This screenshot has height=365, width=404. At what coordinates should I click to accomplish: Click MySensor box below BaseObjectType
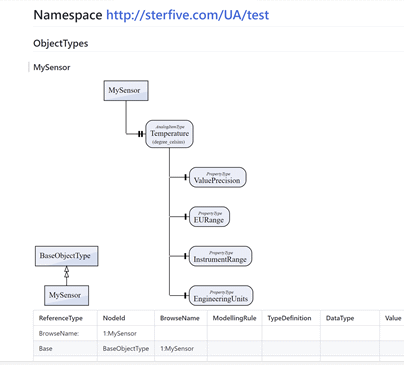[x=67, y=295]
